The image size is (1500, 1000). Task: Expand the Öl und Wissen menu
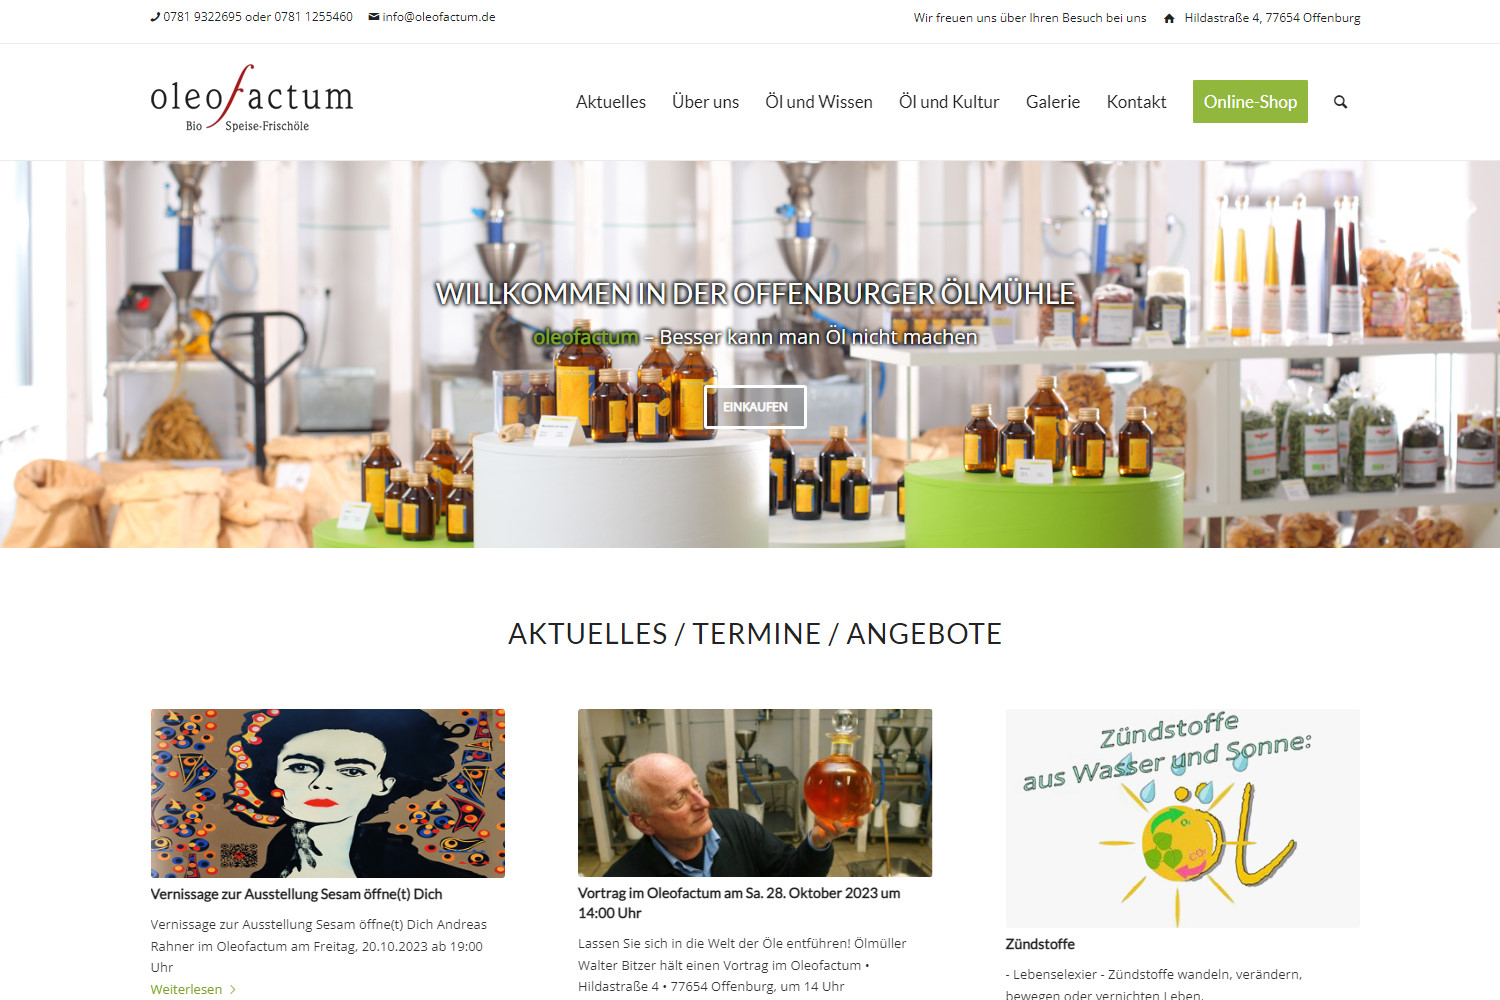point(819,102)
